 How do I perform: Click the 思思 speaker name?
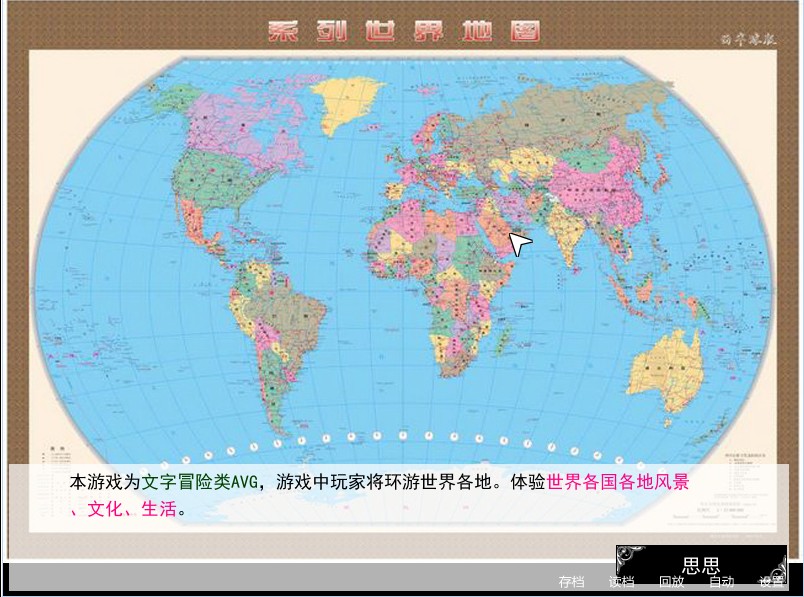701,565
